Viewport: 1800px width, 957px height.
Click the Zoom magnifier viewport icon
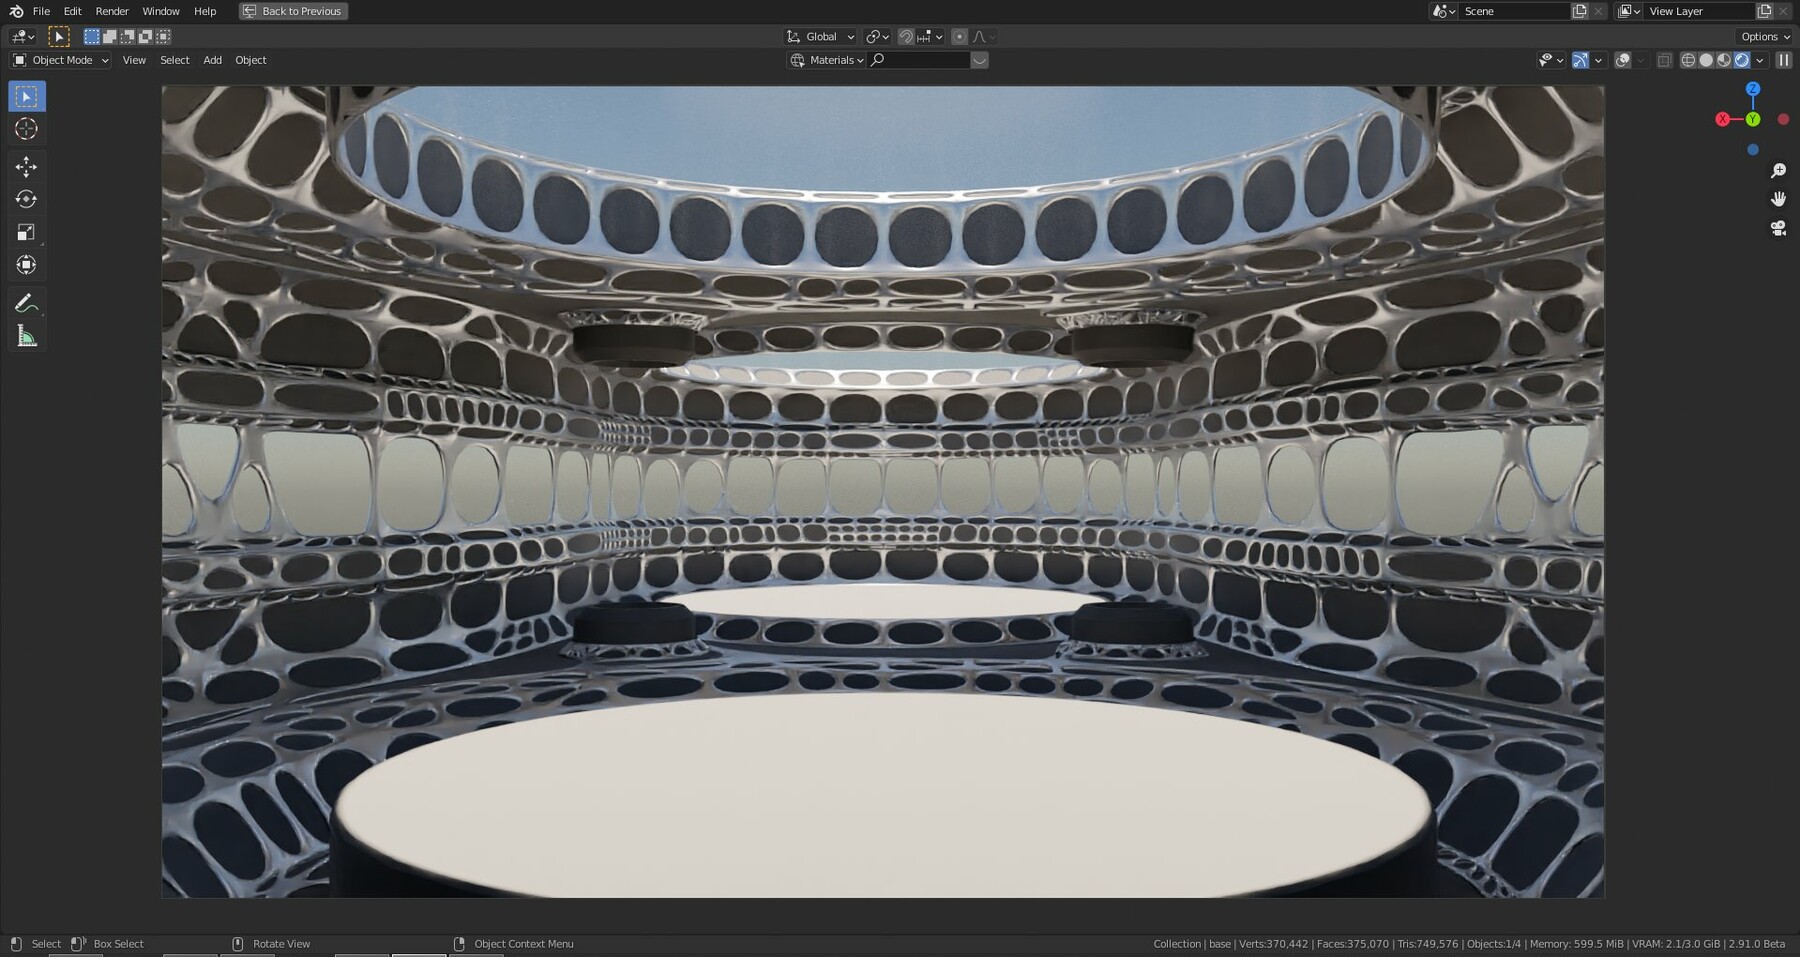pyautogui.click(x=1778, y=171)
